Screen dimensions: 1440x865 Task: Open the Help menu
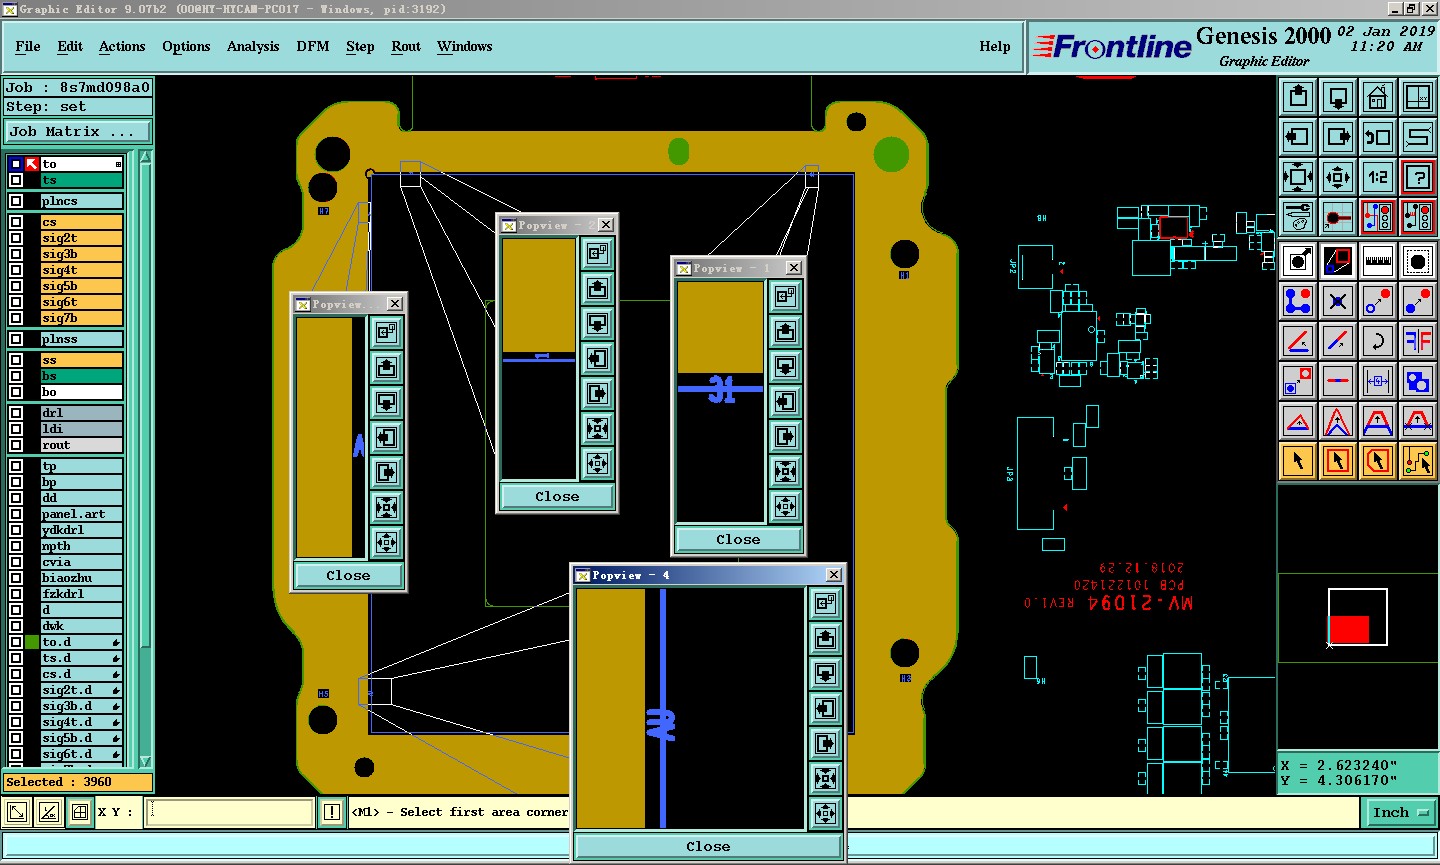tap(995, 46)
